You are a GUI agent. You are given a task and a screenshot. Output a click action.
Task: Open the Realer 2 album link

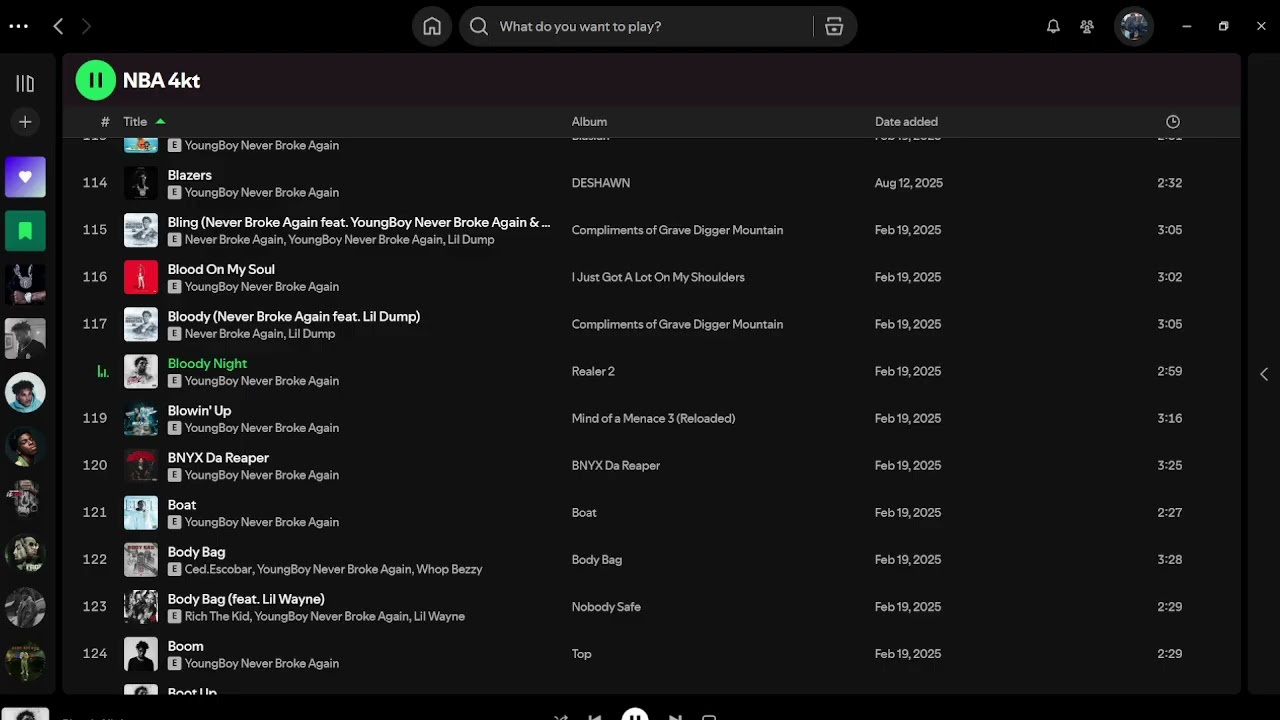click(593, 371)
